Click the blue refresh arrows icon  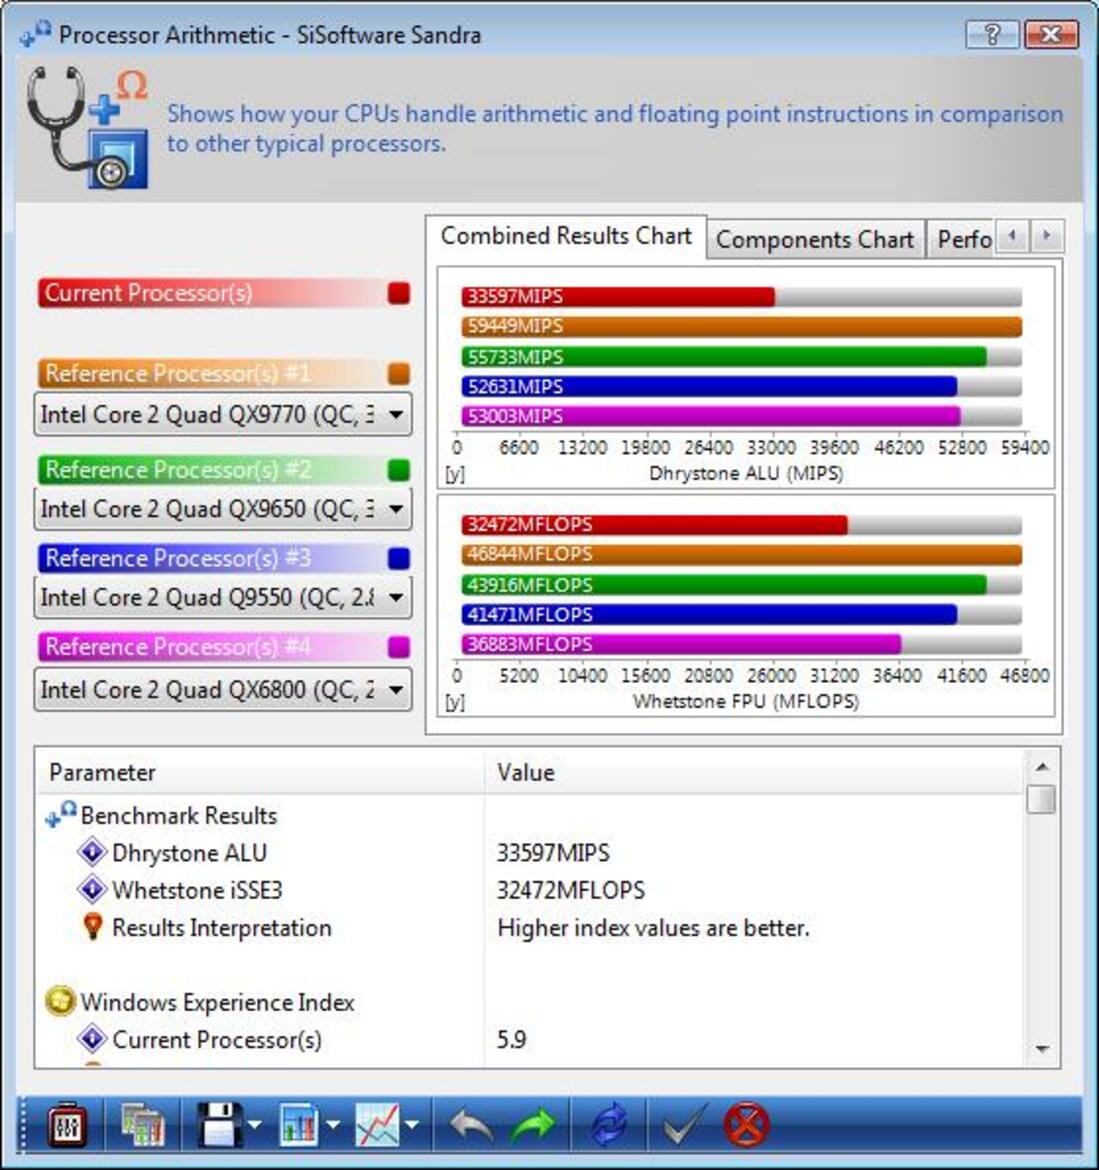pyautogui.click(x=610, y=1124)
